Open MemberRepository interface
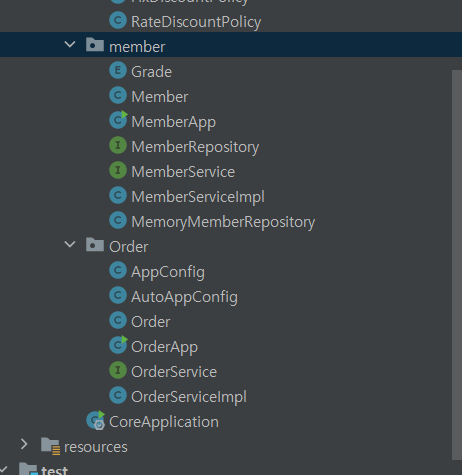Image resolution: width=462 pixels, height=475 pixels. click(195, 147)
